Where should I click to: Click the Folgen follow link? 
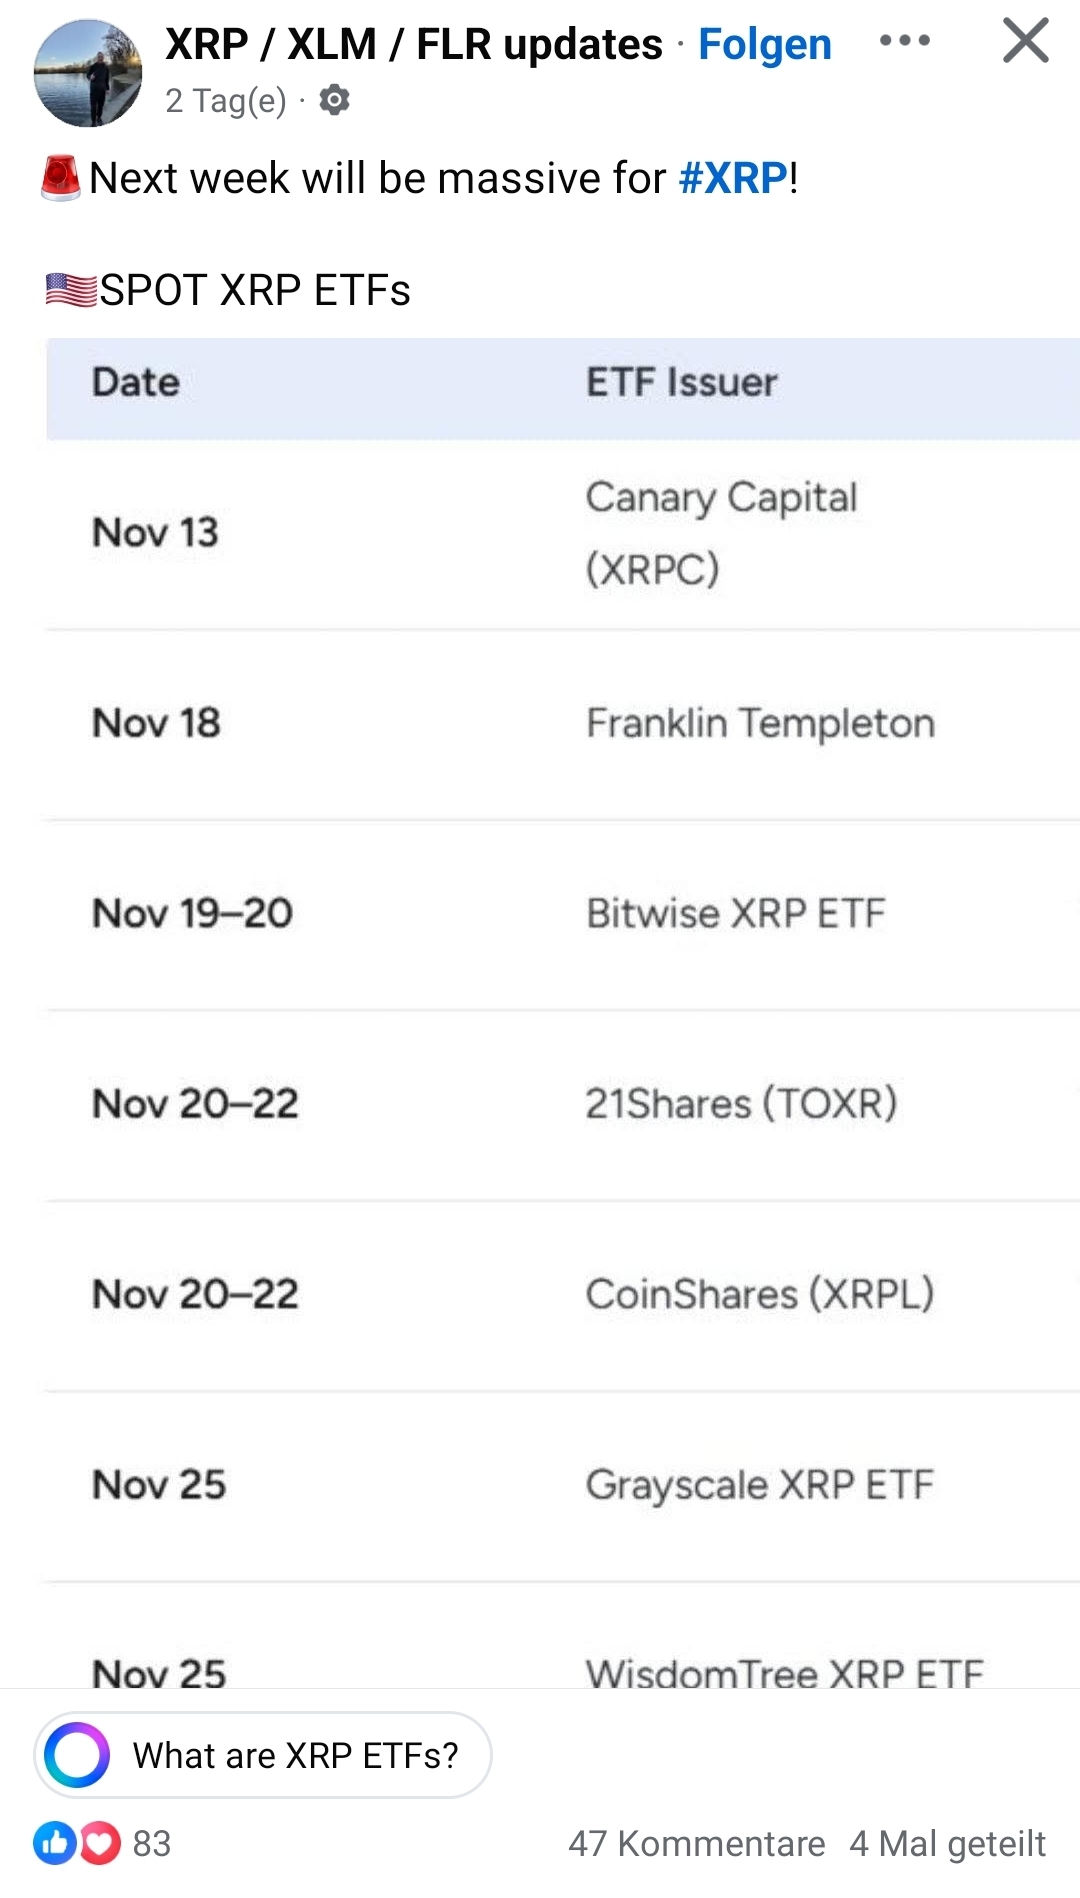click(x=764, y=45)
